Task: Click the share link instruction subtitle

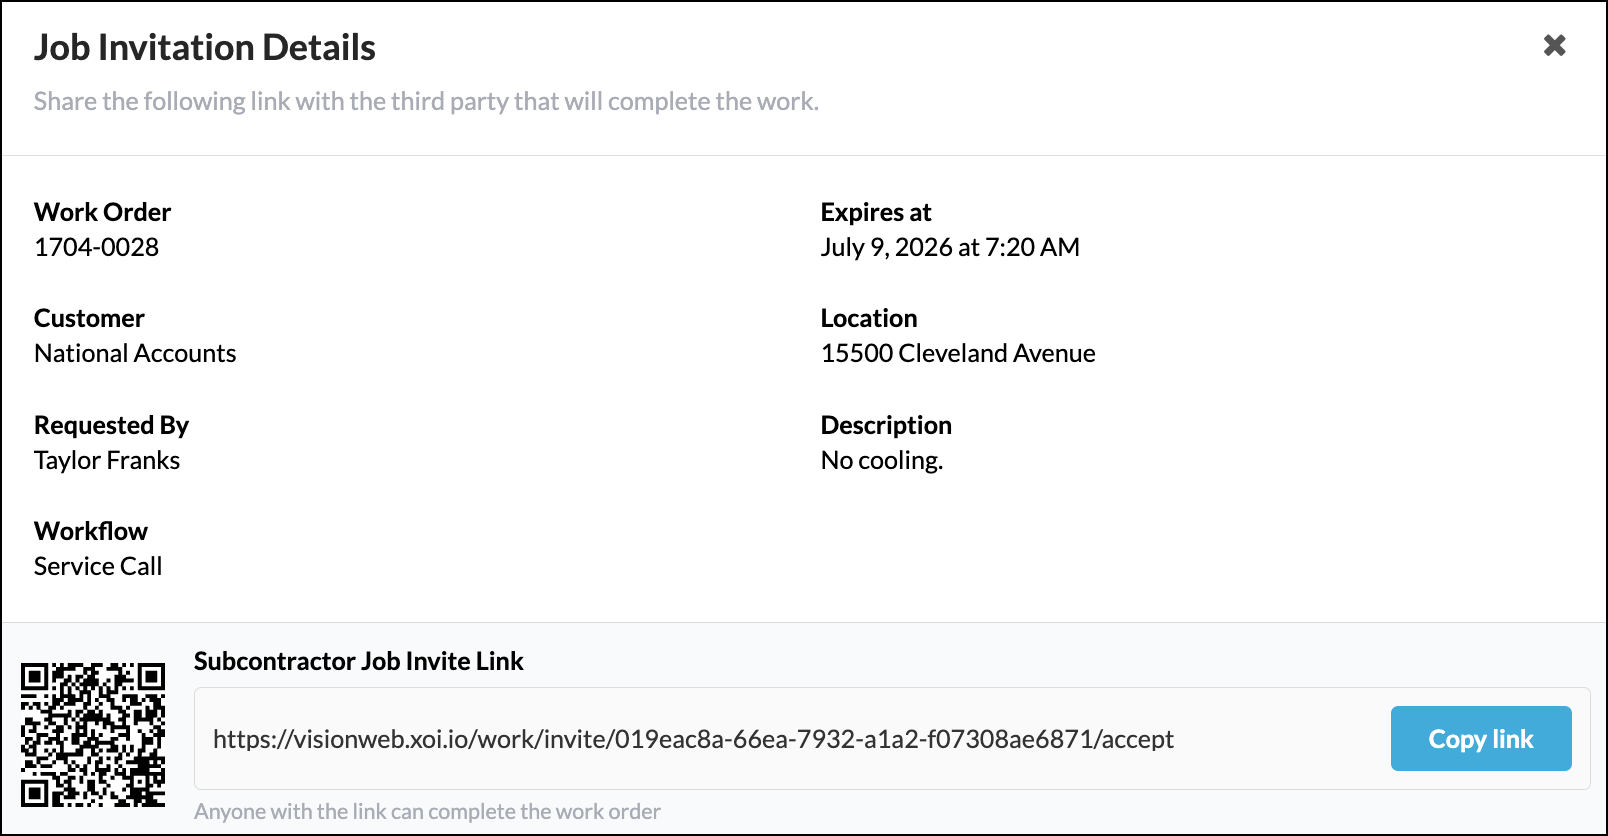Action: pyautogui.click(x=427, y=101)
